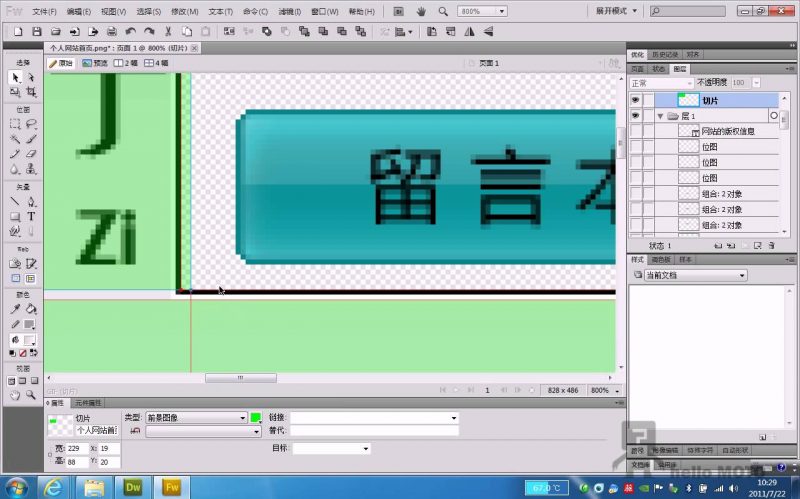Click the green slice color swatch
This screenshot has width=800, height=499.
256,417
